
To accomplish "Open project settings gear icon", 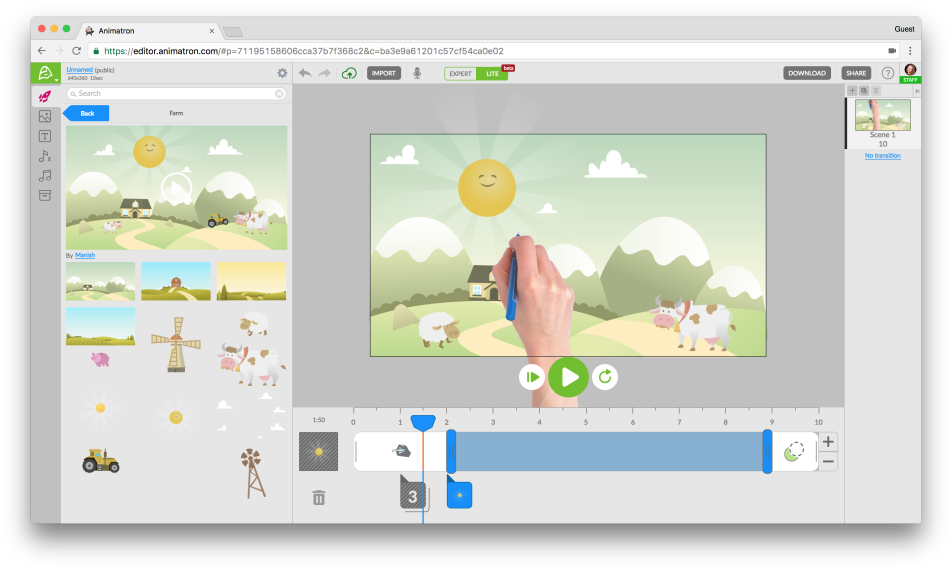I will [x=282, y=73].
